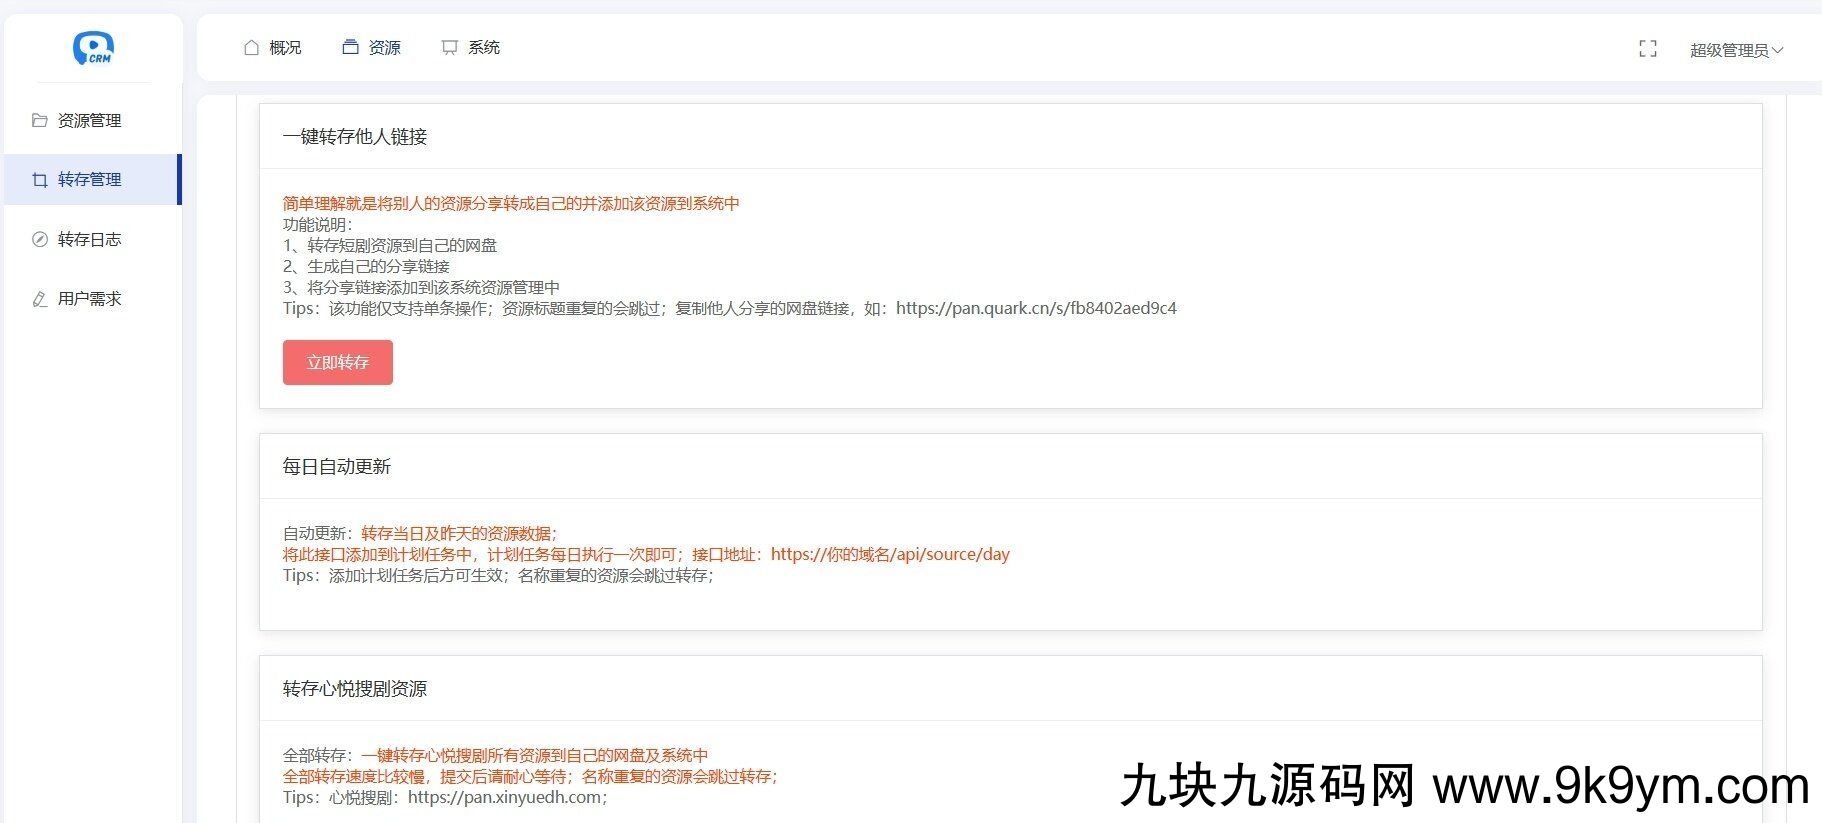Open the 概况 overview tab label
The height and width of the screenshot is (823, 1822).
(x=285, y=47)
